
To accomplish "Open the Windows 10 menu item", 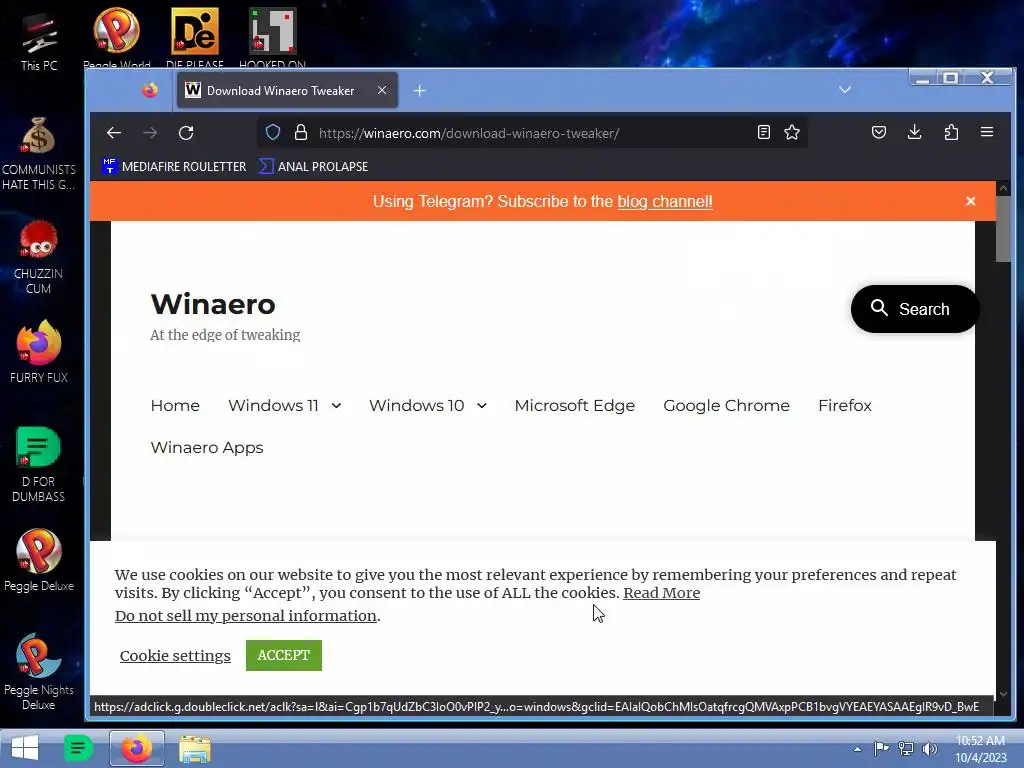I will [x=417, y=406].
